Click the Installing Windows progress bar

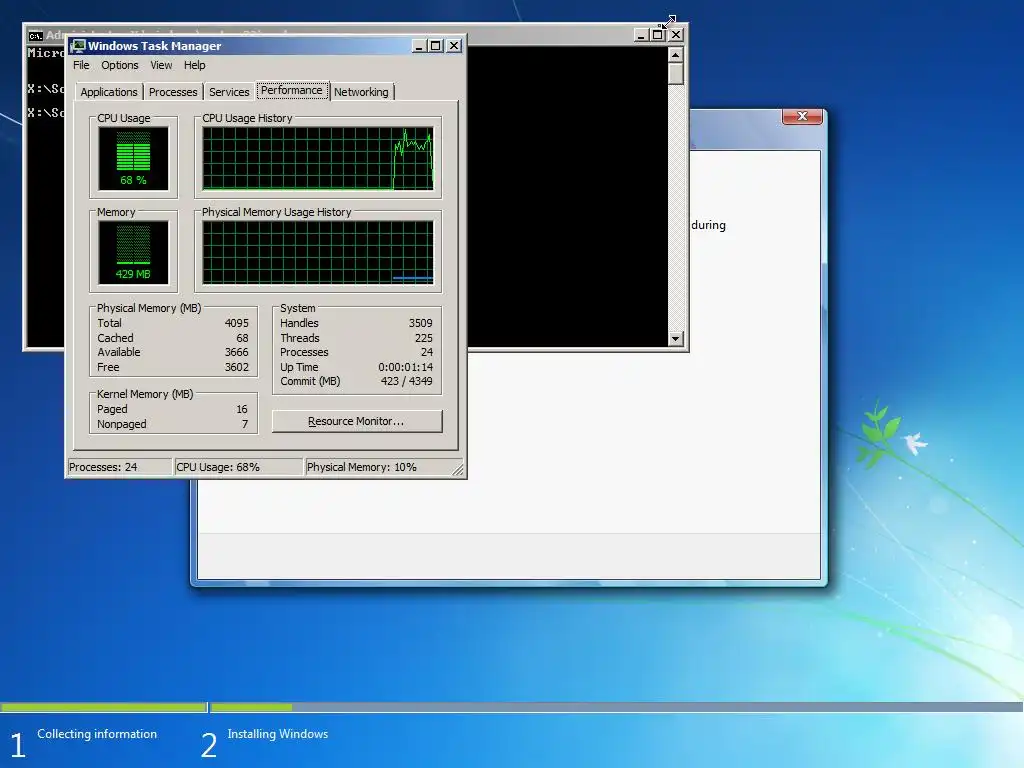616,707
